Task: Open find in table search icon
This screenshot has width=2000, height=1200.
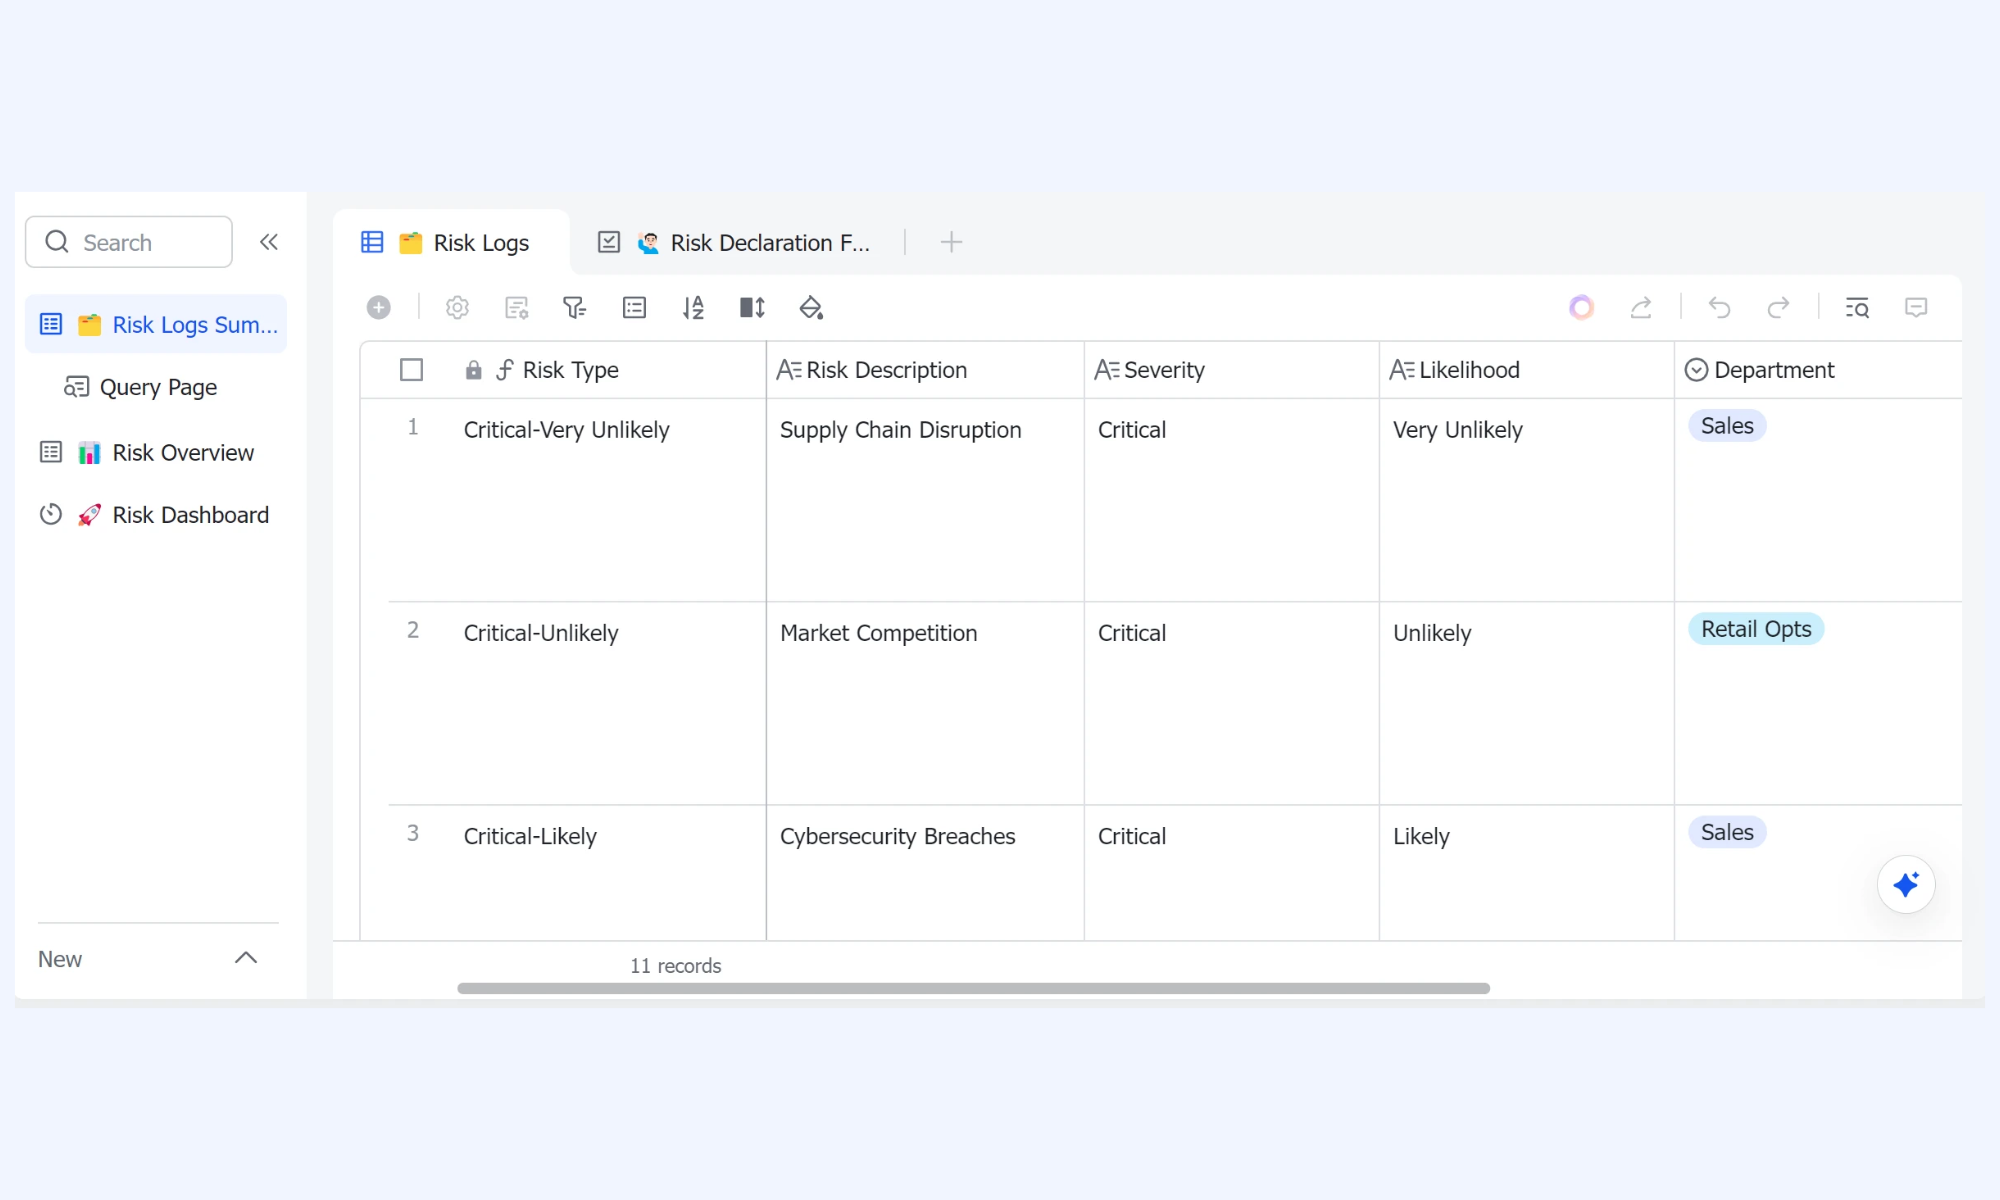Action: [1857, 307]
